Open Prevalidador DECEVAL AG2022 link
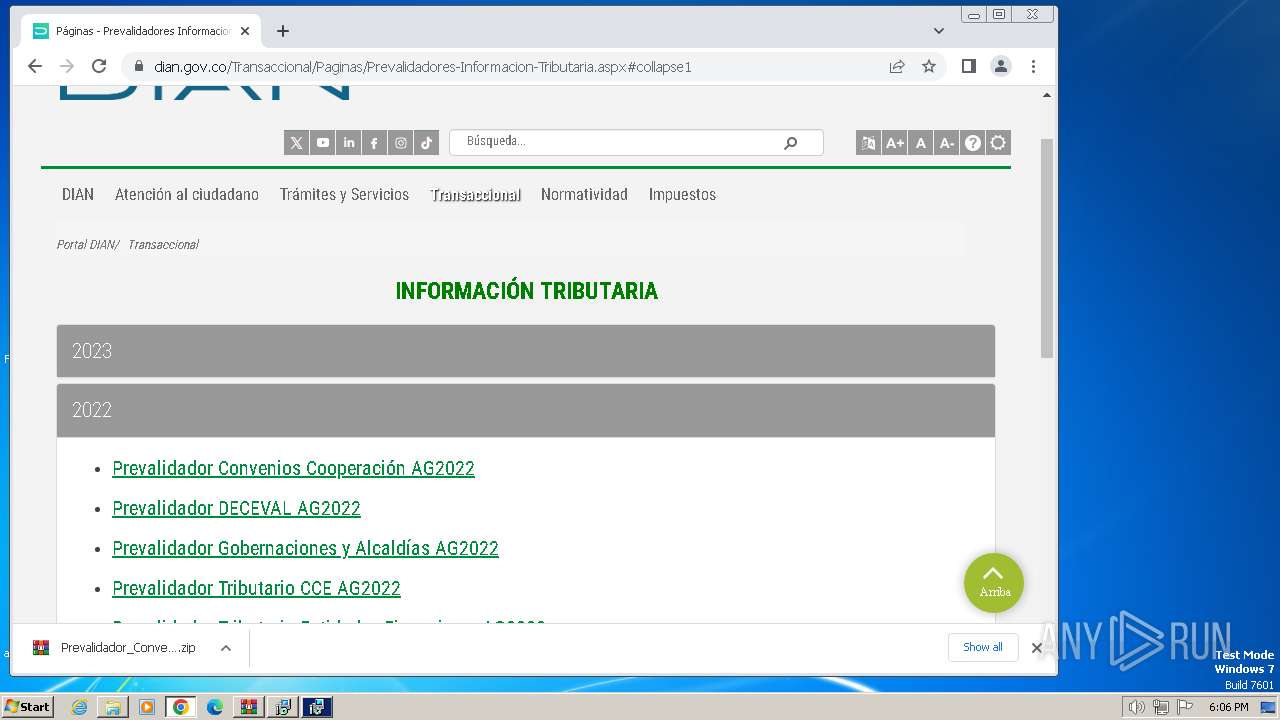Viewport: 1280px width, 720px height. (x=236, y=508)
